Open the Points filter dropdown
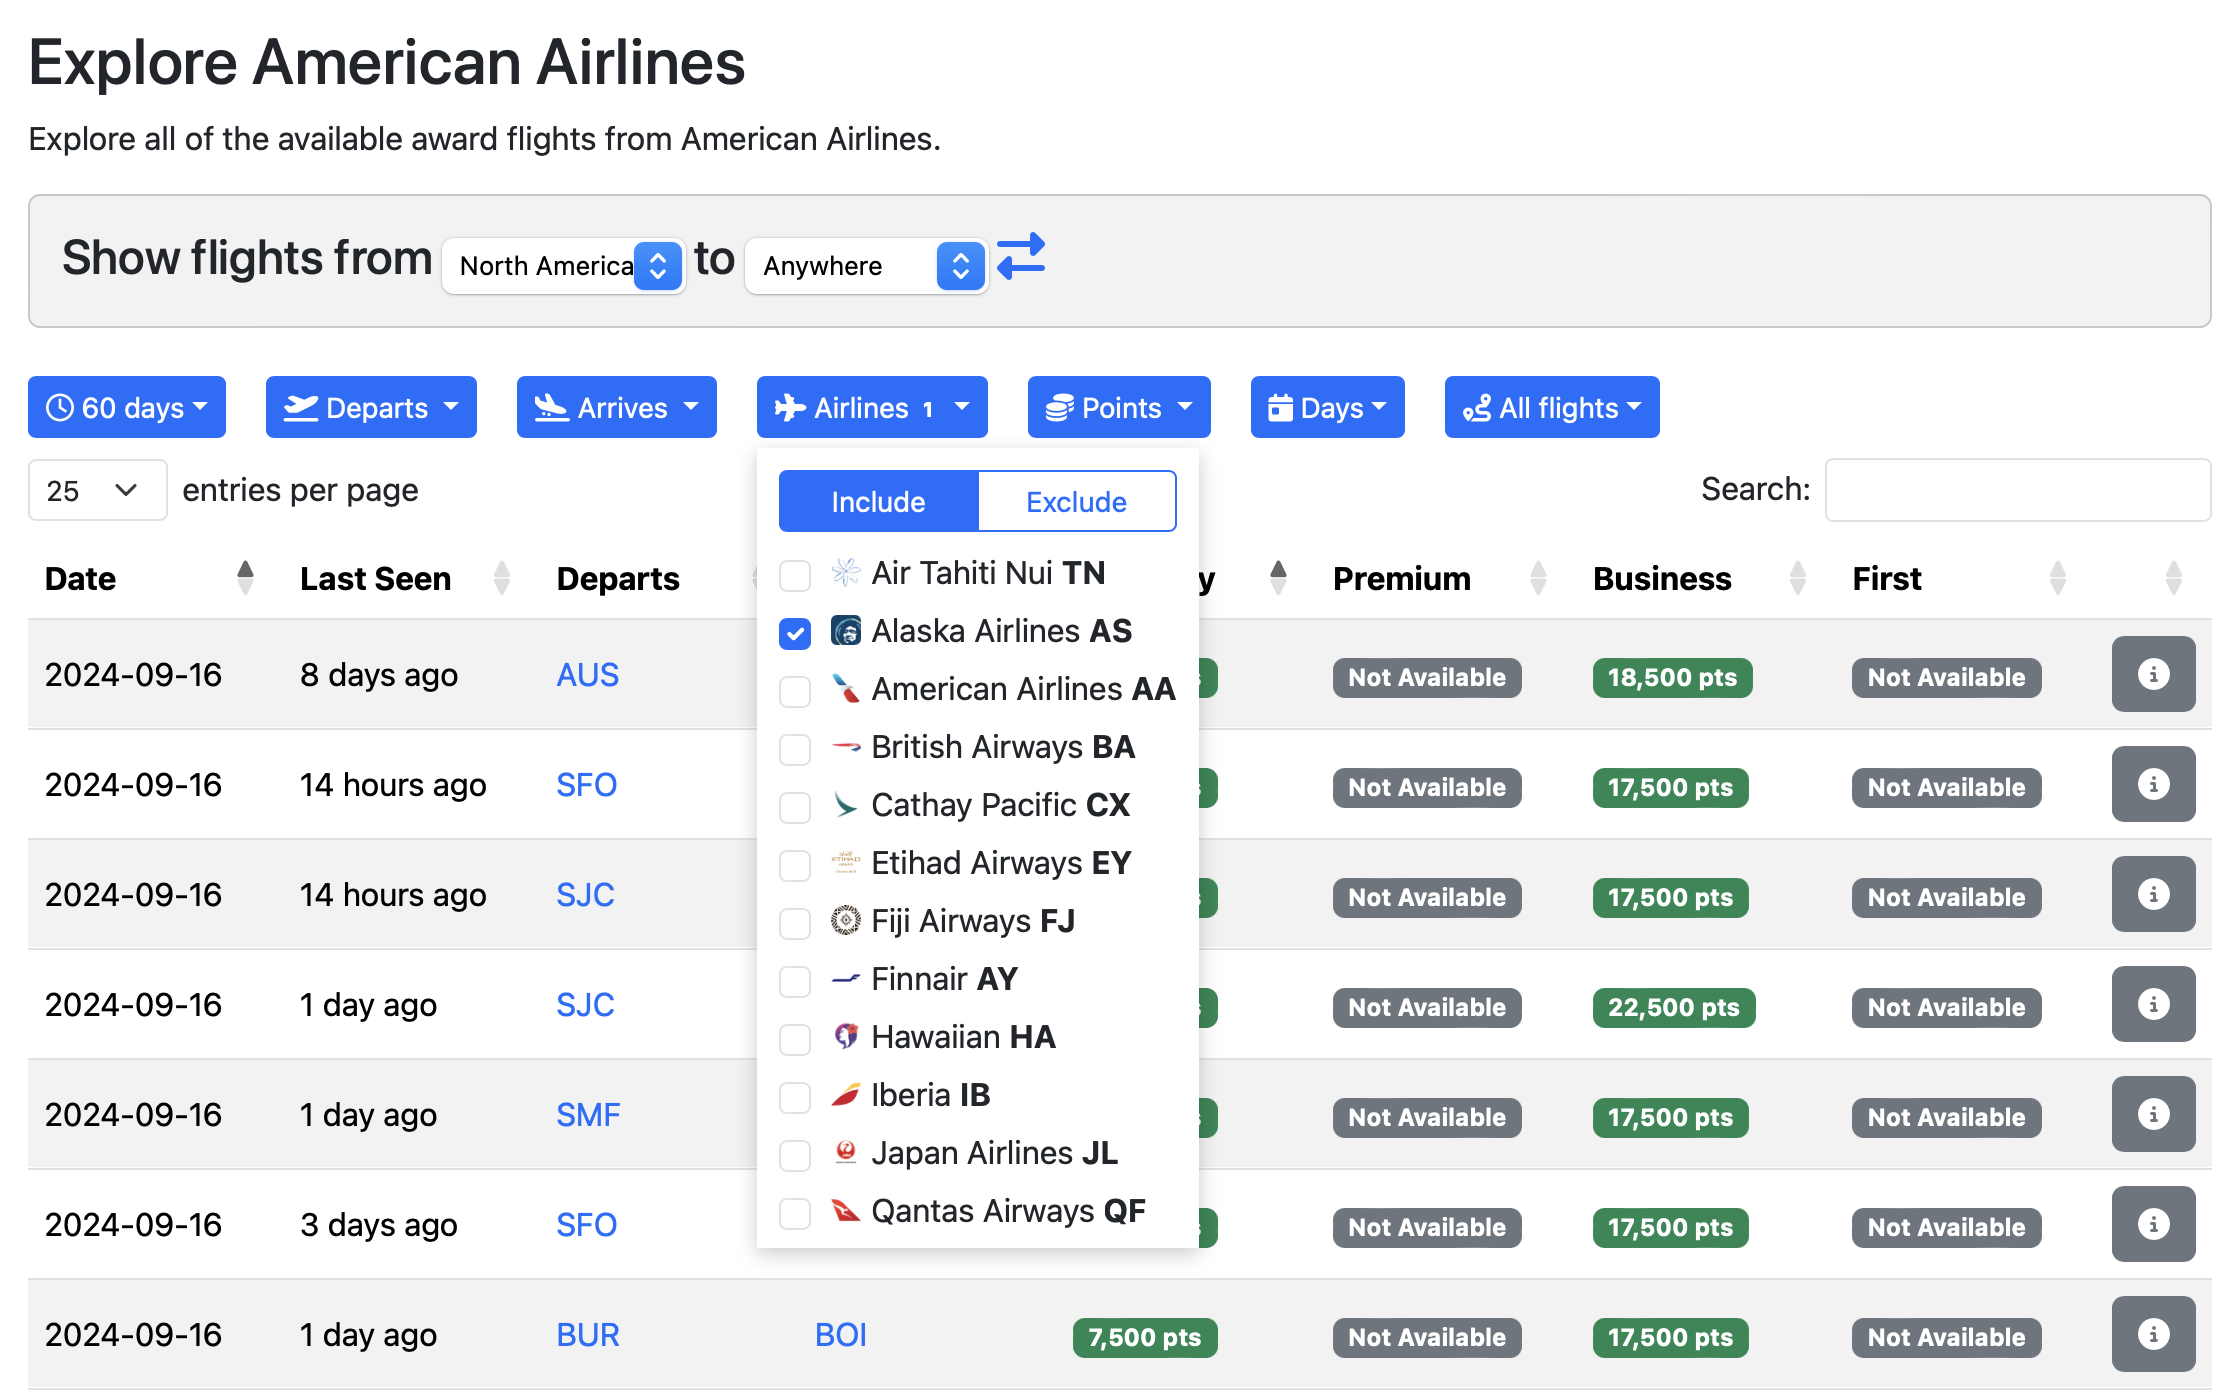 click(1119, 407)
